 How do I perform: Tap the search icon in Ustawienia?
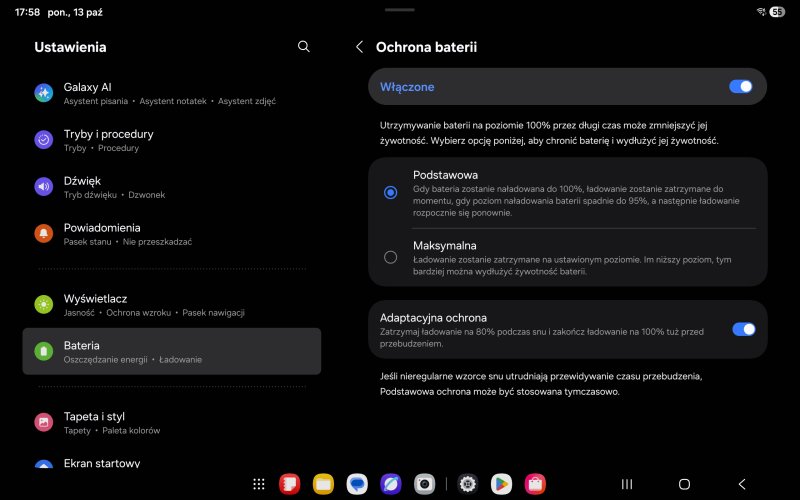304,46
